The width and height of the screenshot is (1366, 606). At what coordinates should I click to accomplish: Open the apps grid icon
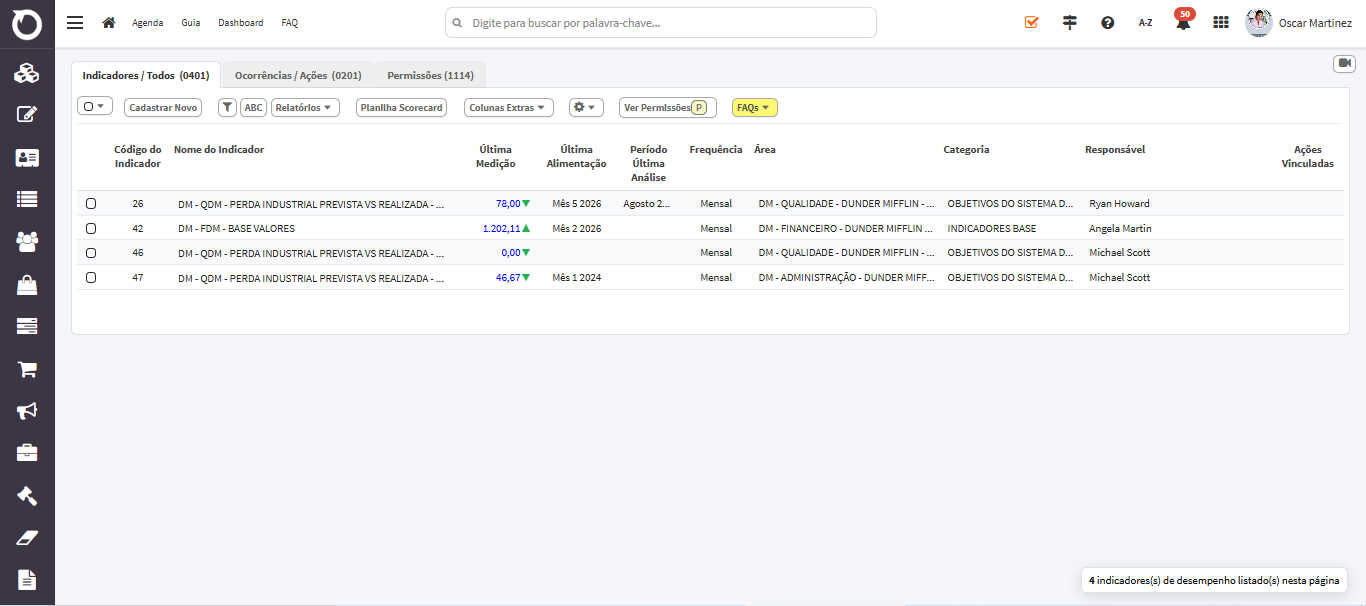click(x=1220, y=22)
